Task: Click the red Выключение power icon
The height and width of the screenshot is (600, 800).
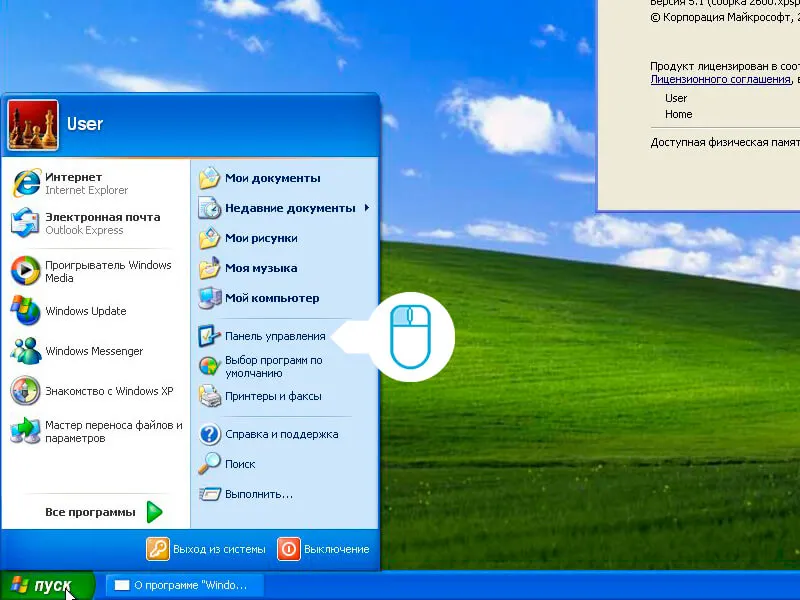Action: (x=289, y=549)
